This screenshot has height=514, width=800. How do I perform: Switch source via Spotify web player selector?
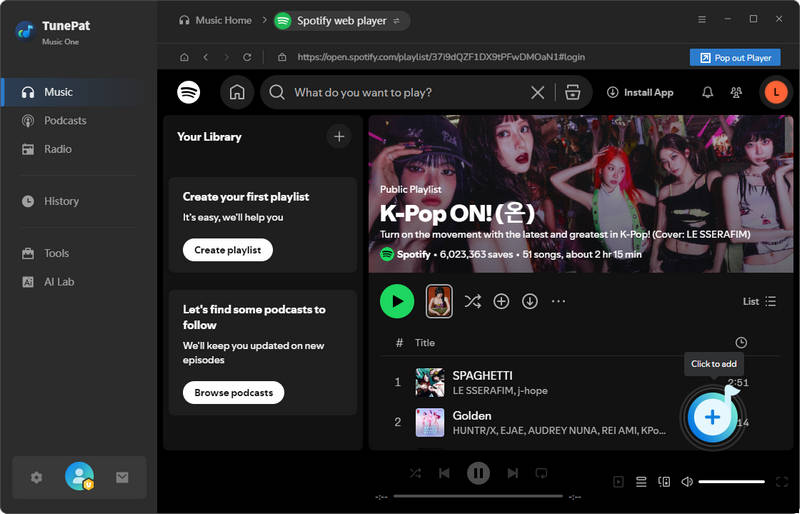click(342, 21)
